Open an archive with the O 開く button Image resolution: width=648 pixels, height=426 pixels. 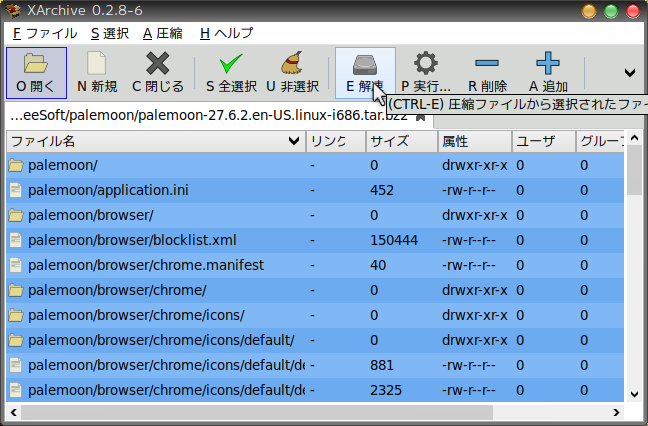coord(36,73)
